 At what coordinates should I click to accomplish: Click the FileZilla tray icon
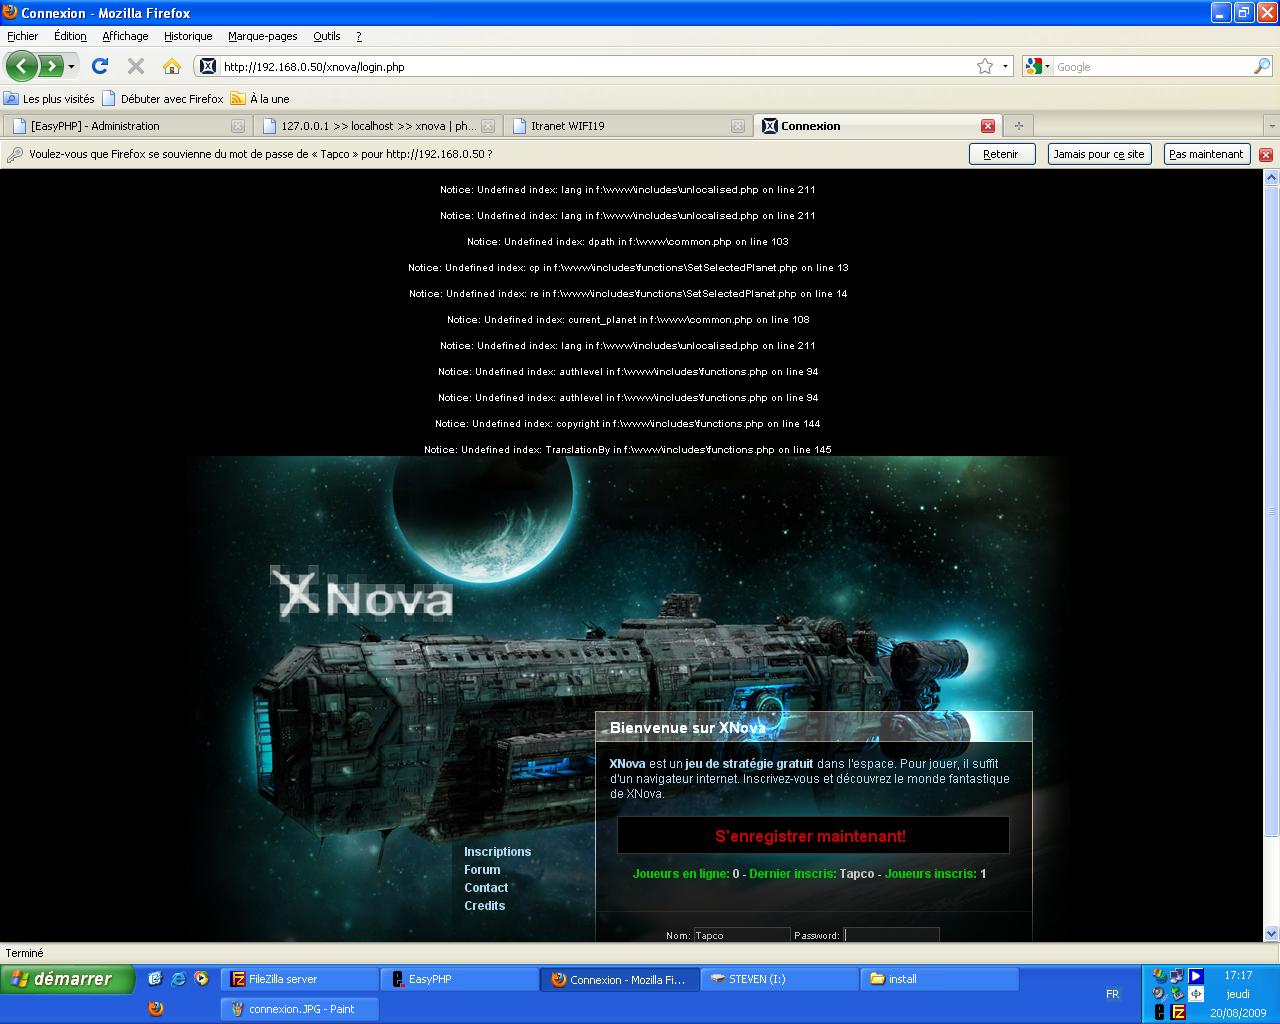[x=1178, y=1012]
